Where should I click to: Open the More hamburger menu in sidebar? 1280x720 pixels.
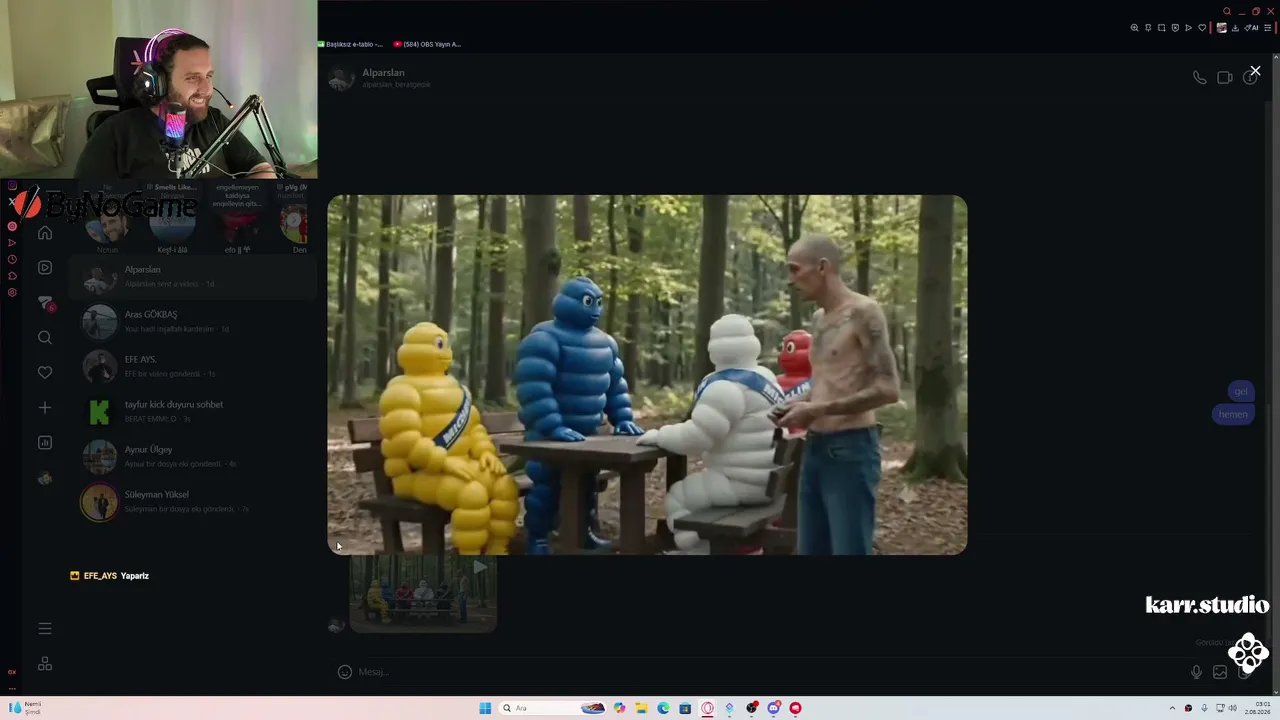click(45, 628)
